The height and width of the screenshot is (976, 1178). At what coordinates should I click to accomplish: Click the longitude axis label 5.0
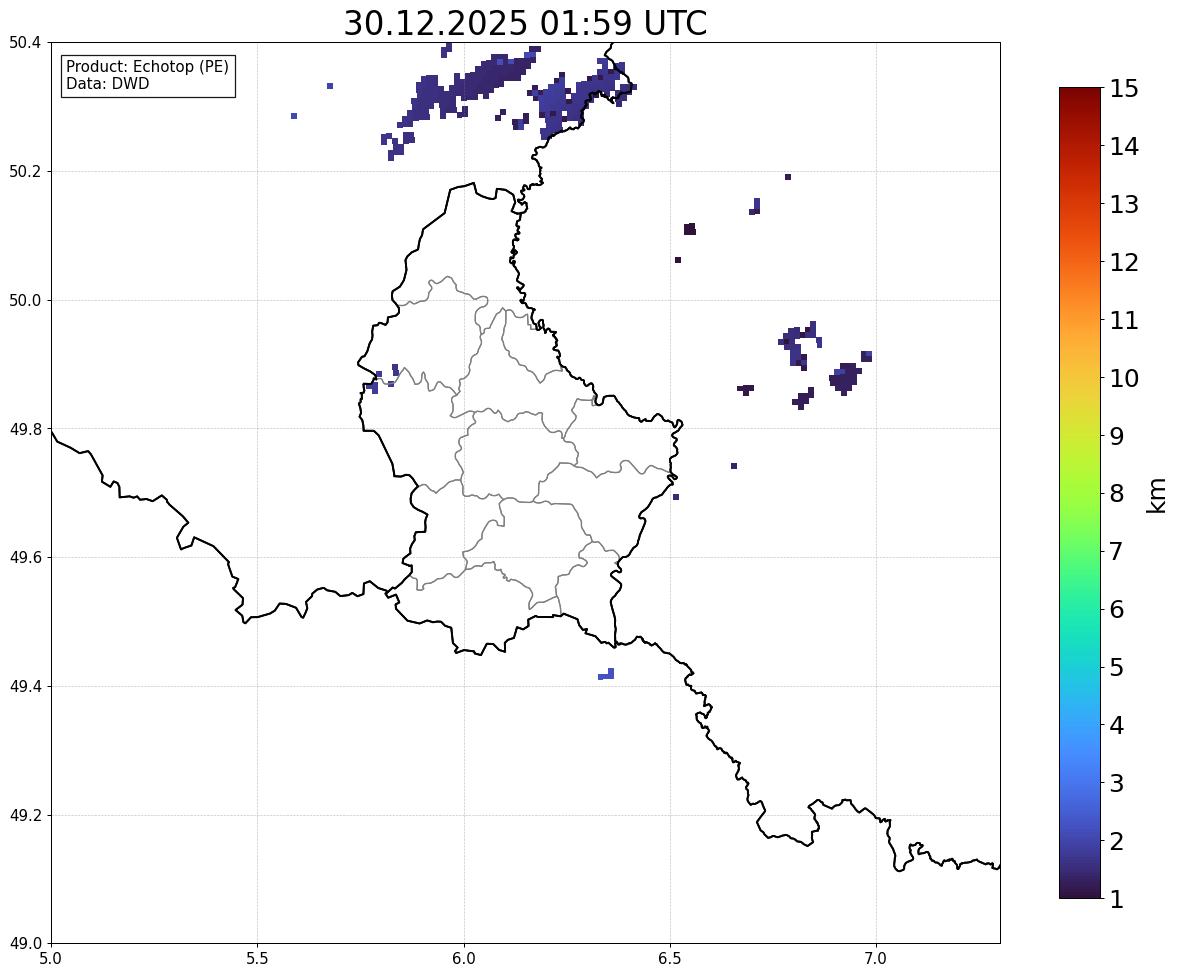pos(51,959)
